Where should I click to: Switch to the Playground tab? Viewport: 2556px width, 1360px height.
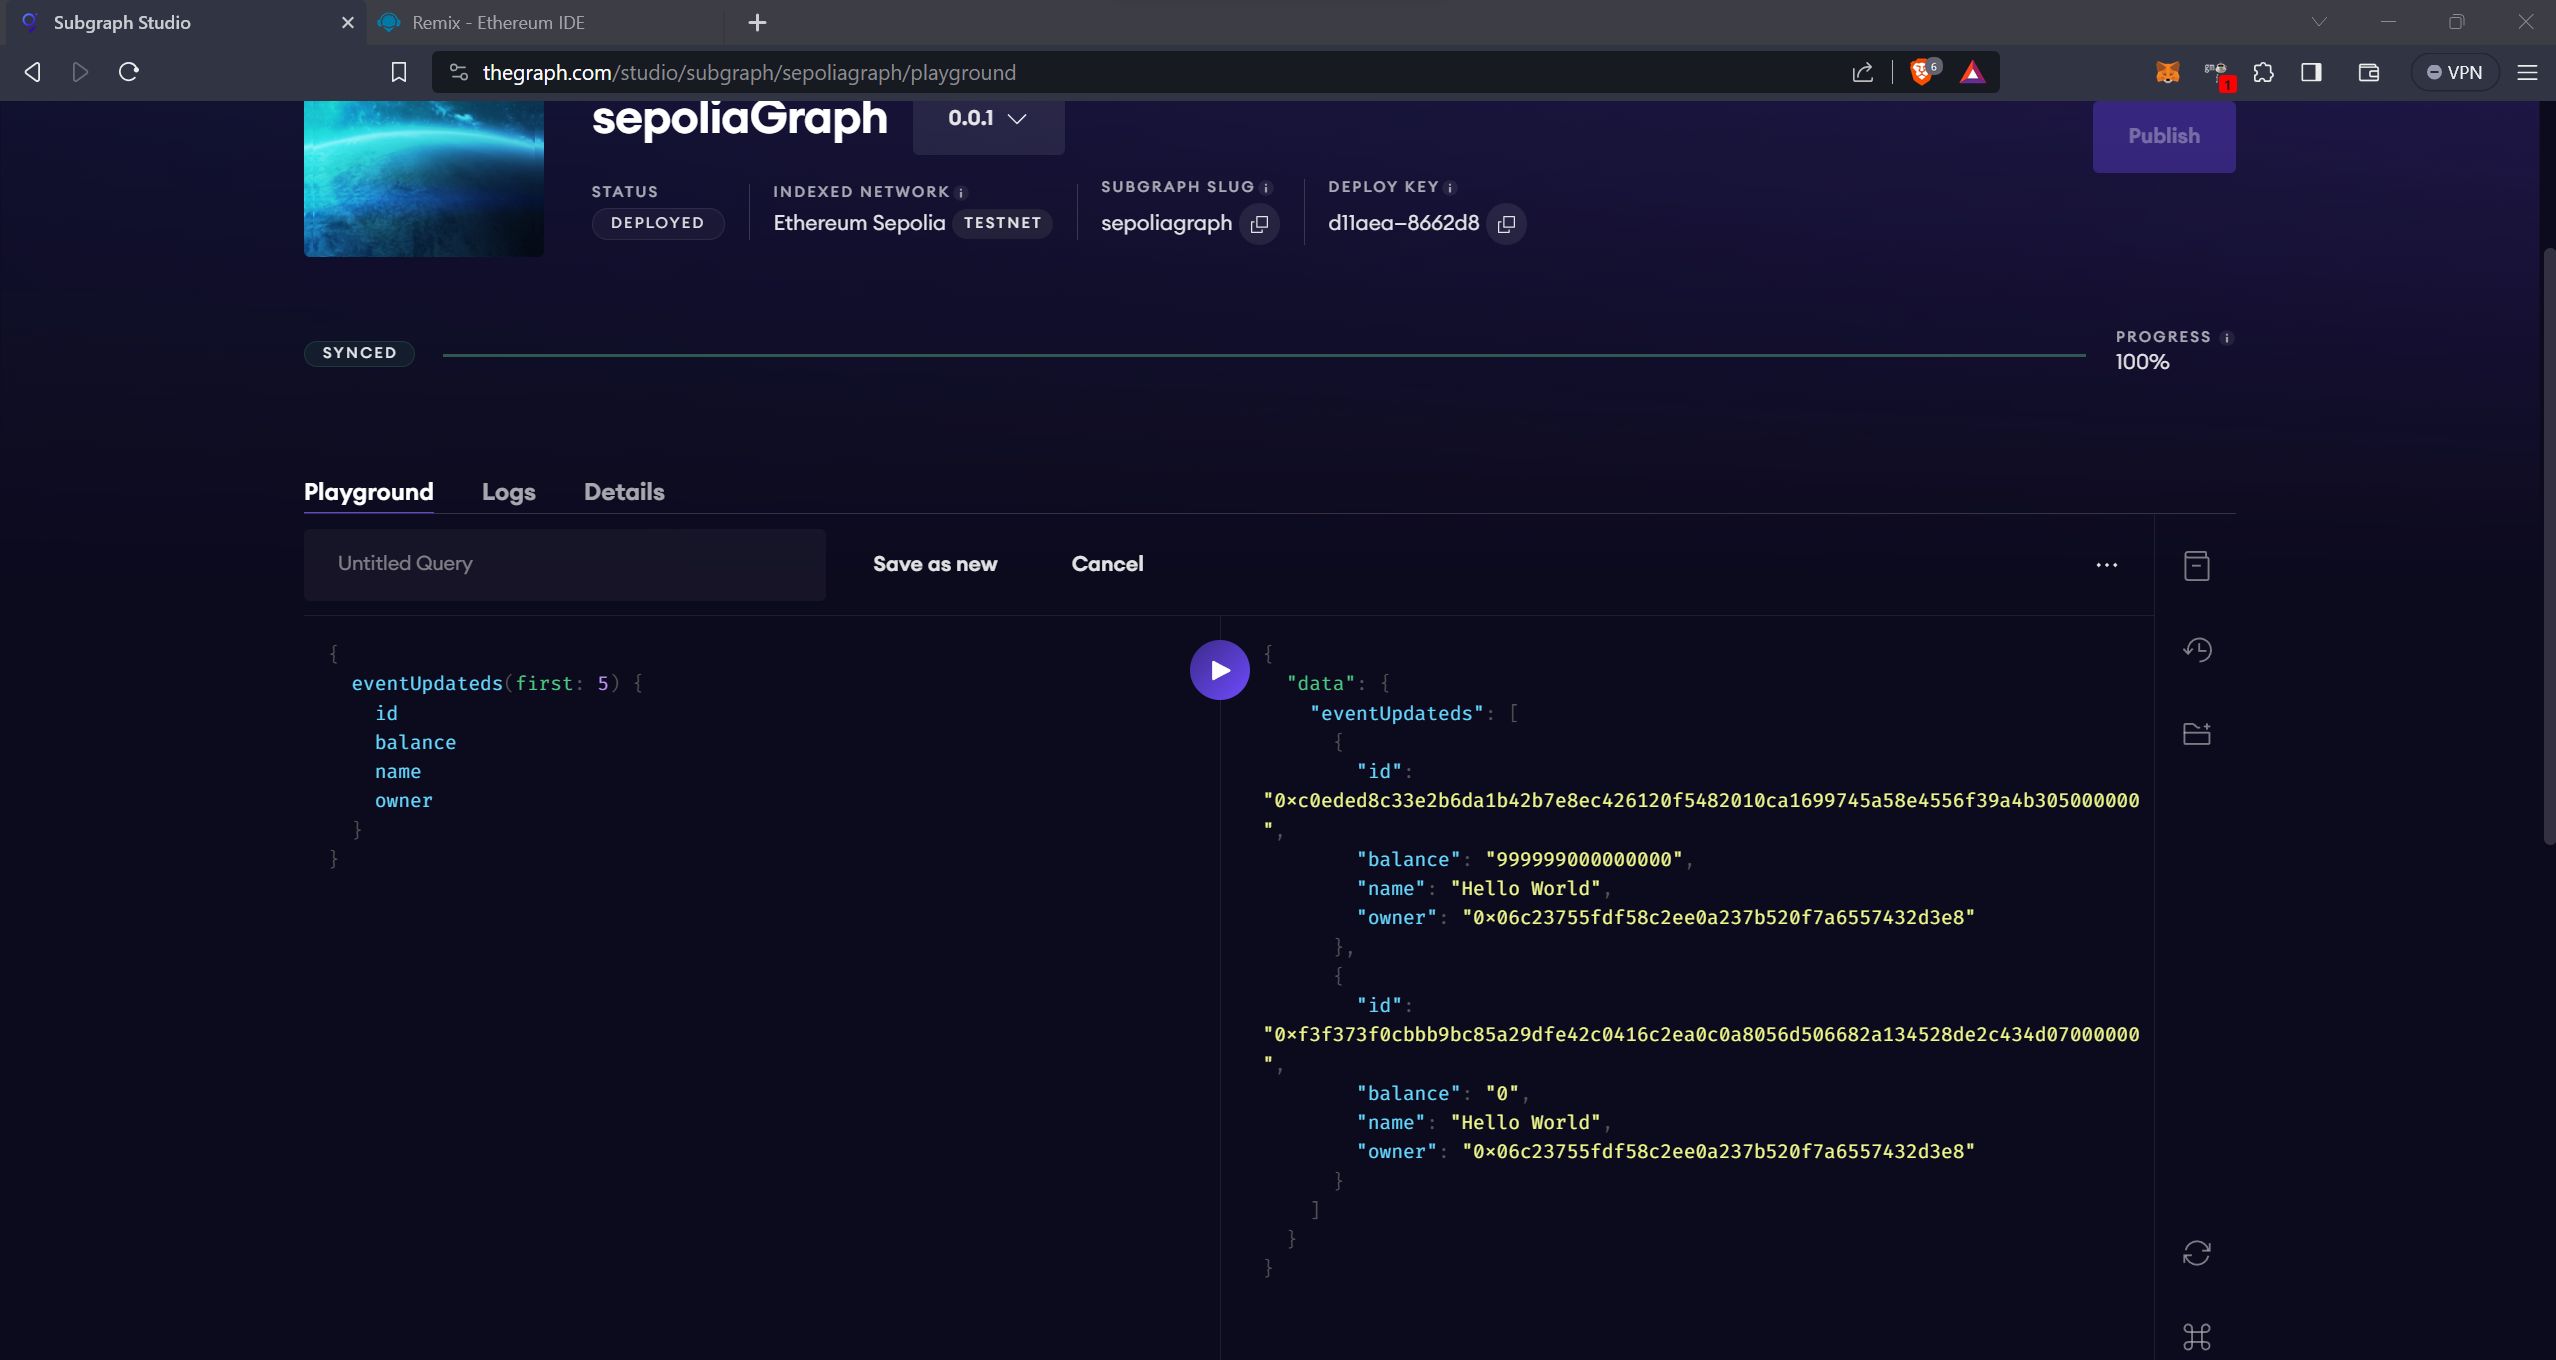[368, 492]
